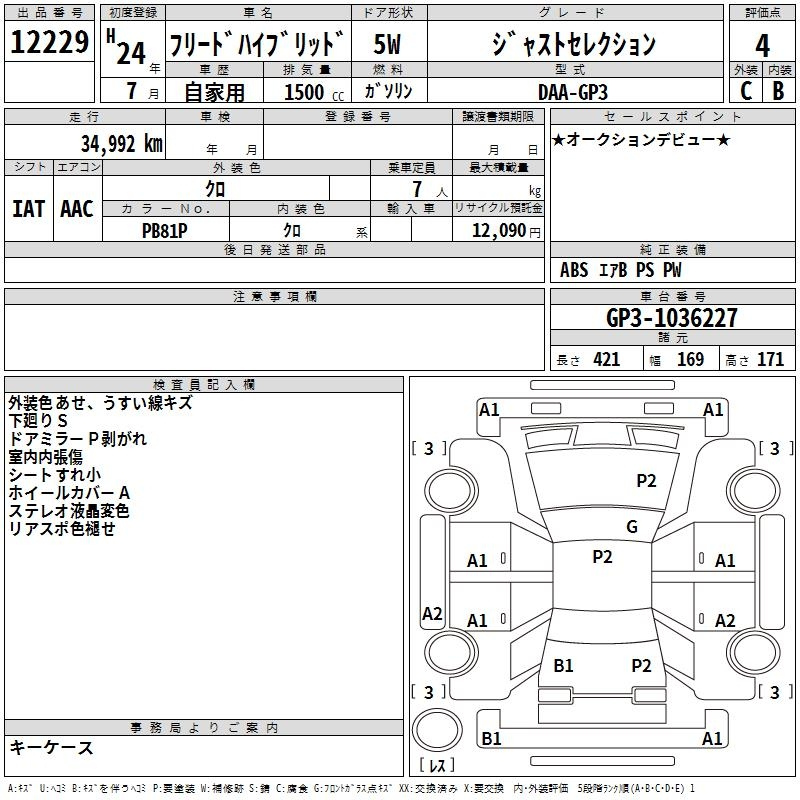This screenshot has width=800, height=800.
Task: Click the chassis number GP3-1036227
Action: point(672,318)
